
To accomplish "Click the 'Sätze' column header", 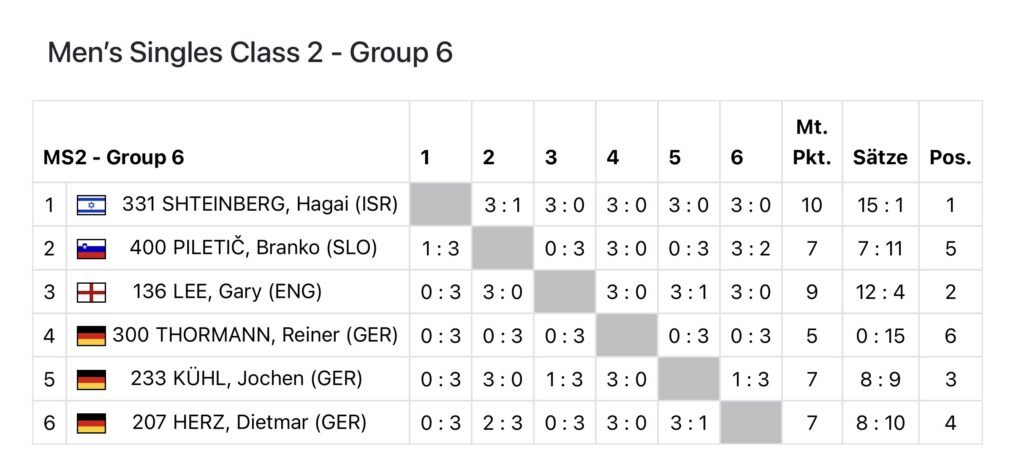I will coord(880,158).
